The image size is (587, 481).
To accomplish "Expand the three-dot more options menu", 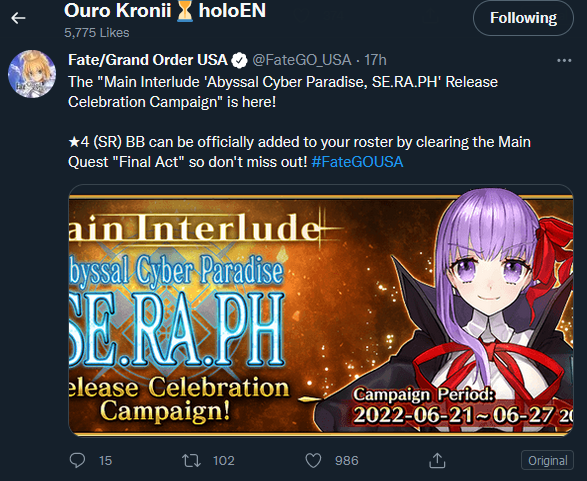I will pos(564,60).
